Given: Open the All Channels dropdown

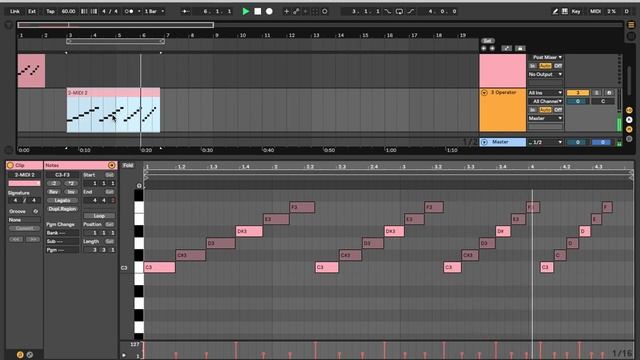Looking at the screenshot, I should click(546, 101).
